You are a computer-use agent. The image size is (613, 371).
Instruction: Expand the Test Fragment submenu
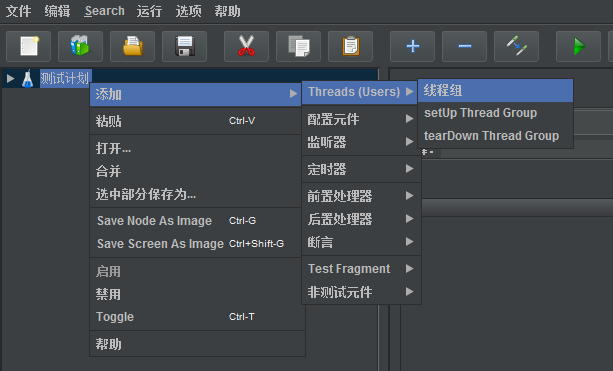361,269
